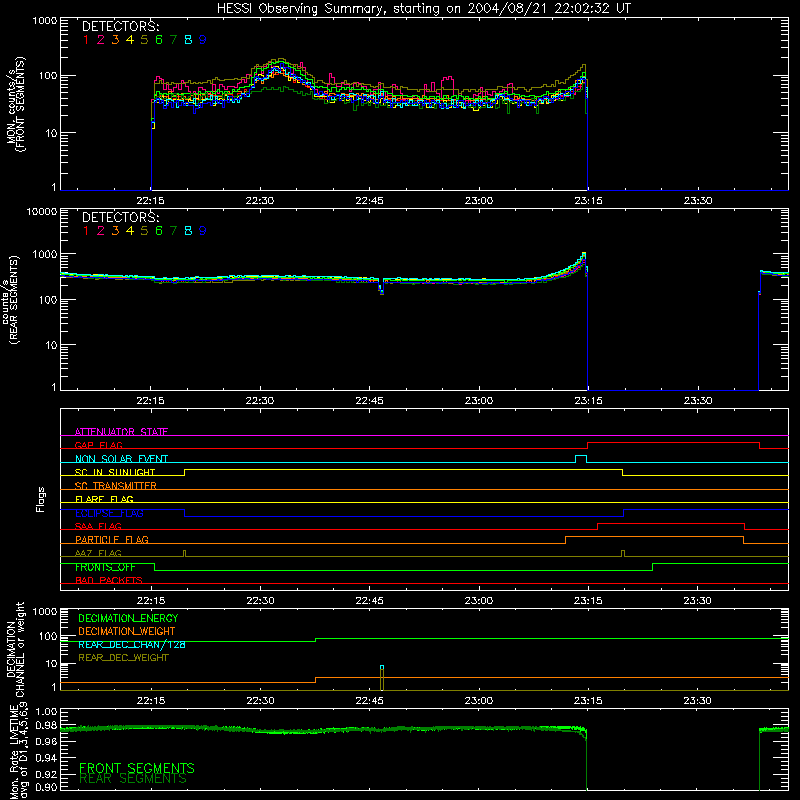Click the DECIMATION_WEIGHT legend label
This screenshot has width=800, height=800.
click(127, 631)
